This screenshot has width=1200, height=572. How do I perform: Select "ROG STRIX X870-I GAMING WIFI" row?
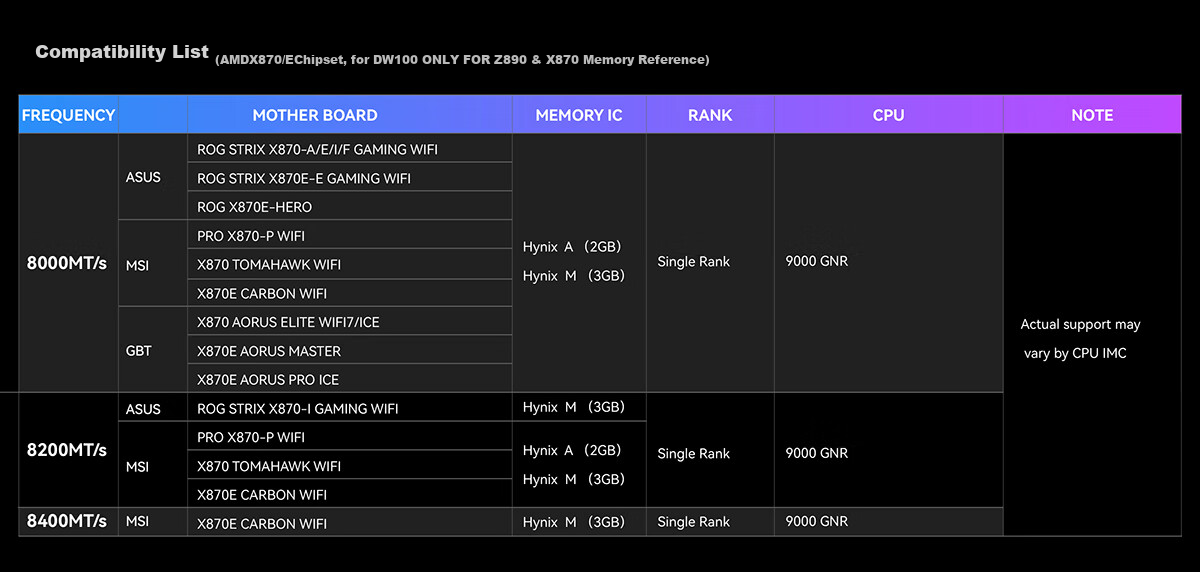click(x=350, y=408)
